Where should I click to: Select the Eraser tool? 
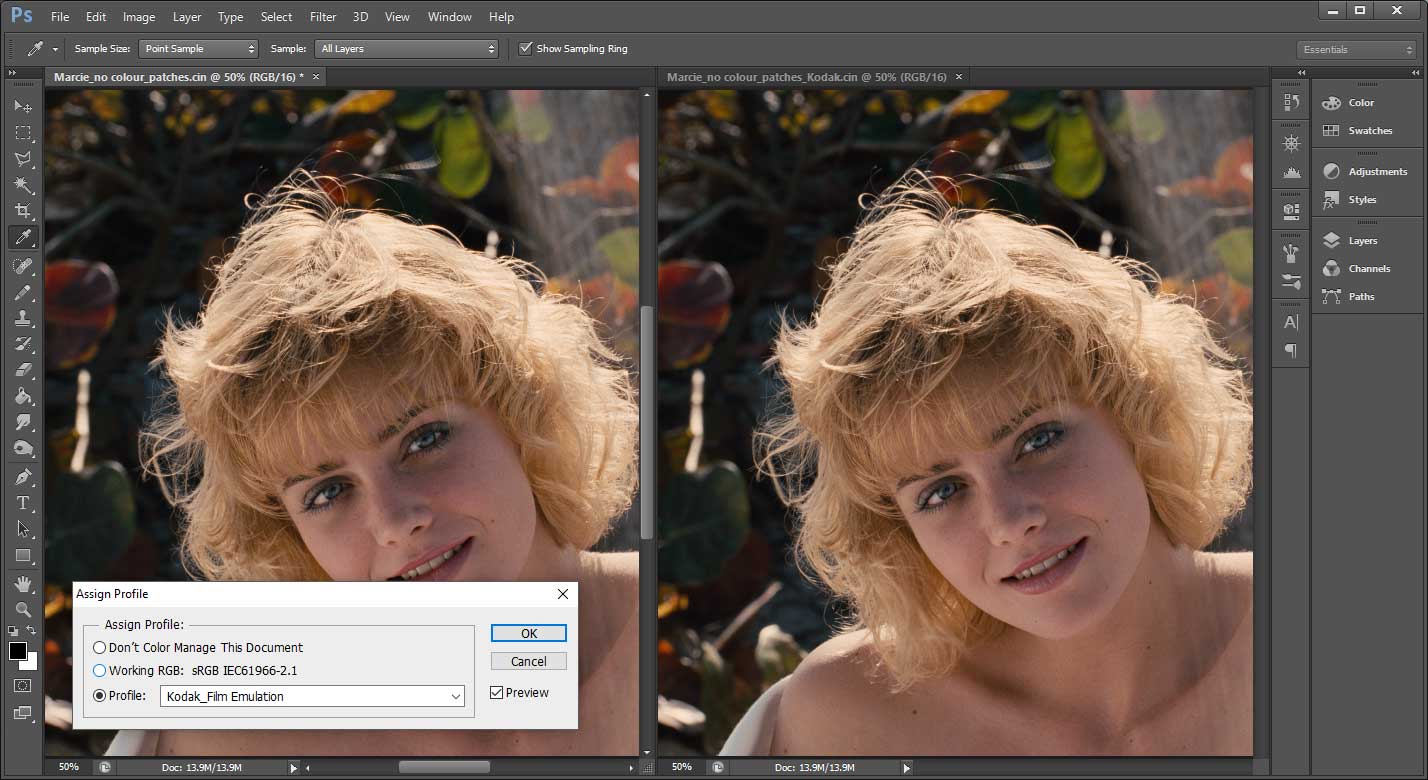click(x=23, y=370)
